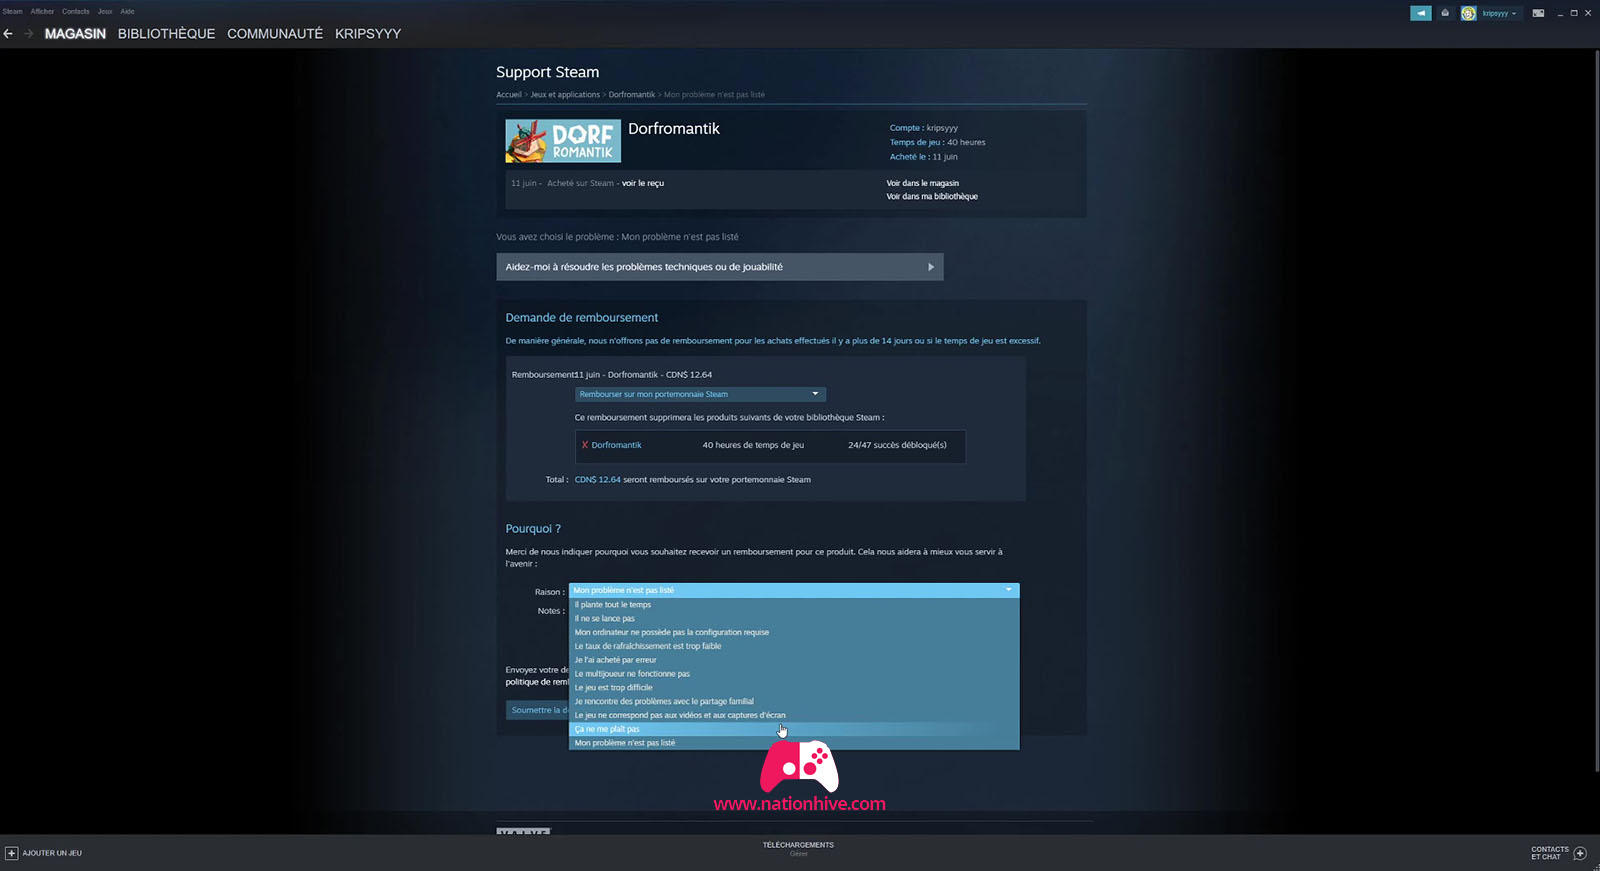The height and width of the screenshot is (871, 1600).
Task: Select reason 'Je l'ai acheté par erreur'
Action: [x=794, y=660]
